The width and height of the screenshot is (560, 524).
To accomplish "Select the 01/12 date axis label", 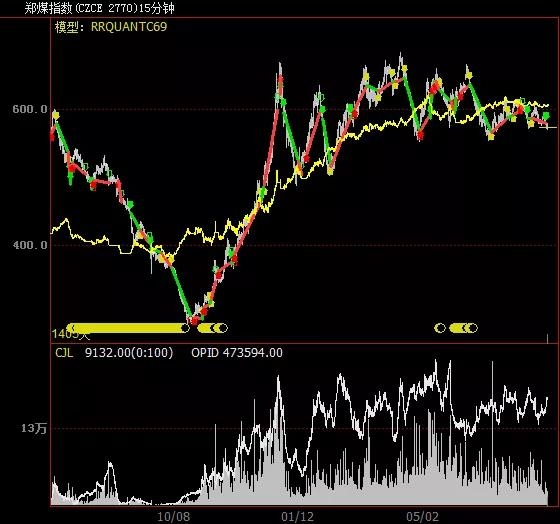I will pos(298,516).
